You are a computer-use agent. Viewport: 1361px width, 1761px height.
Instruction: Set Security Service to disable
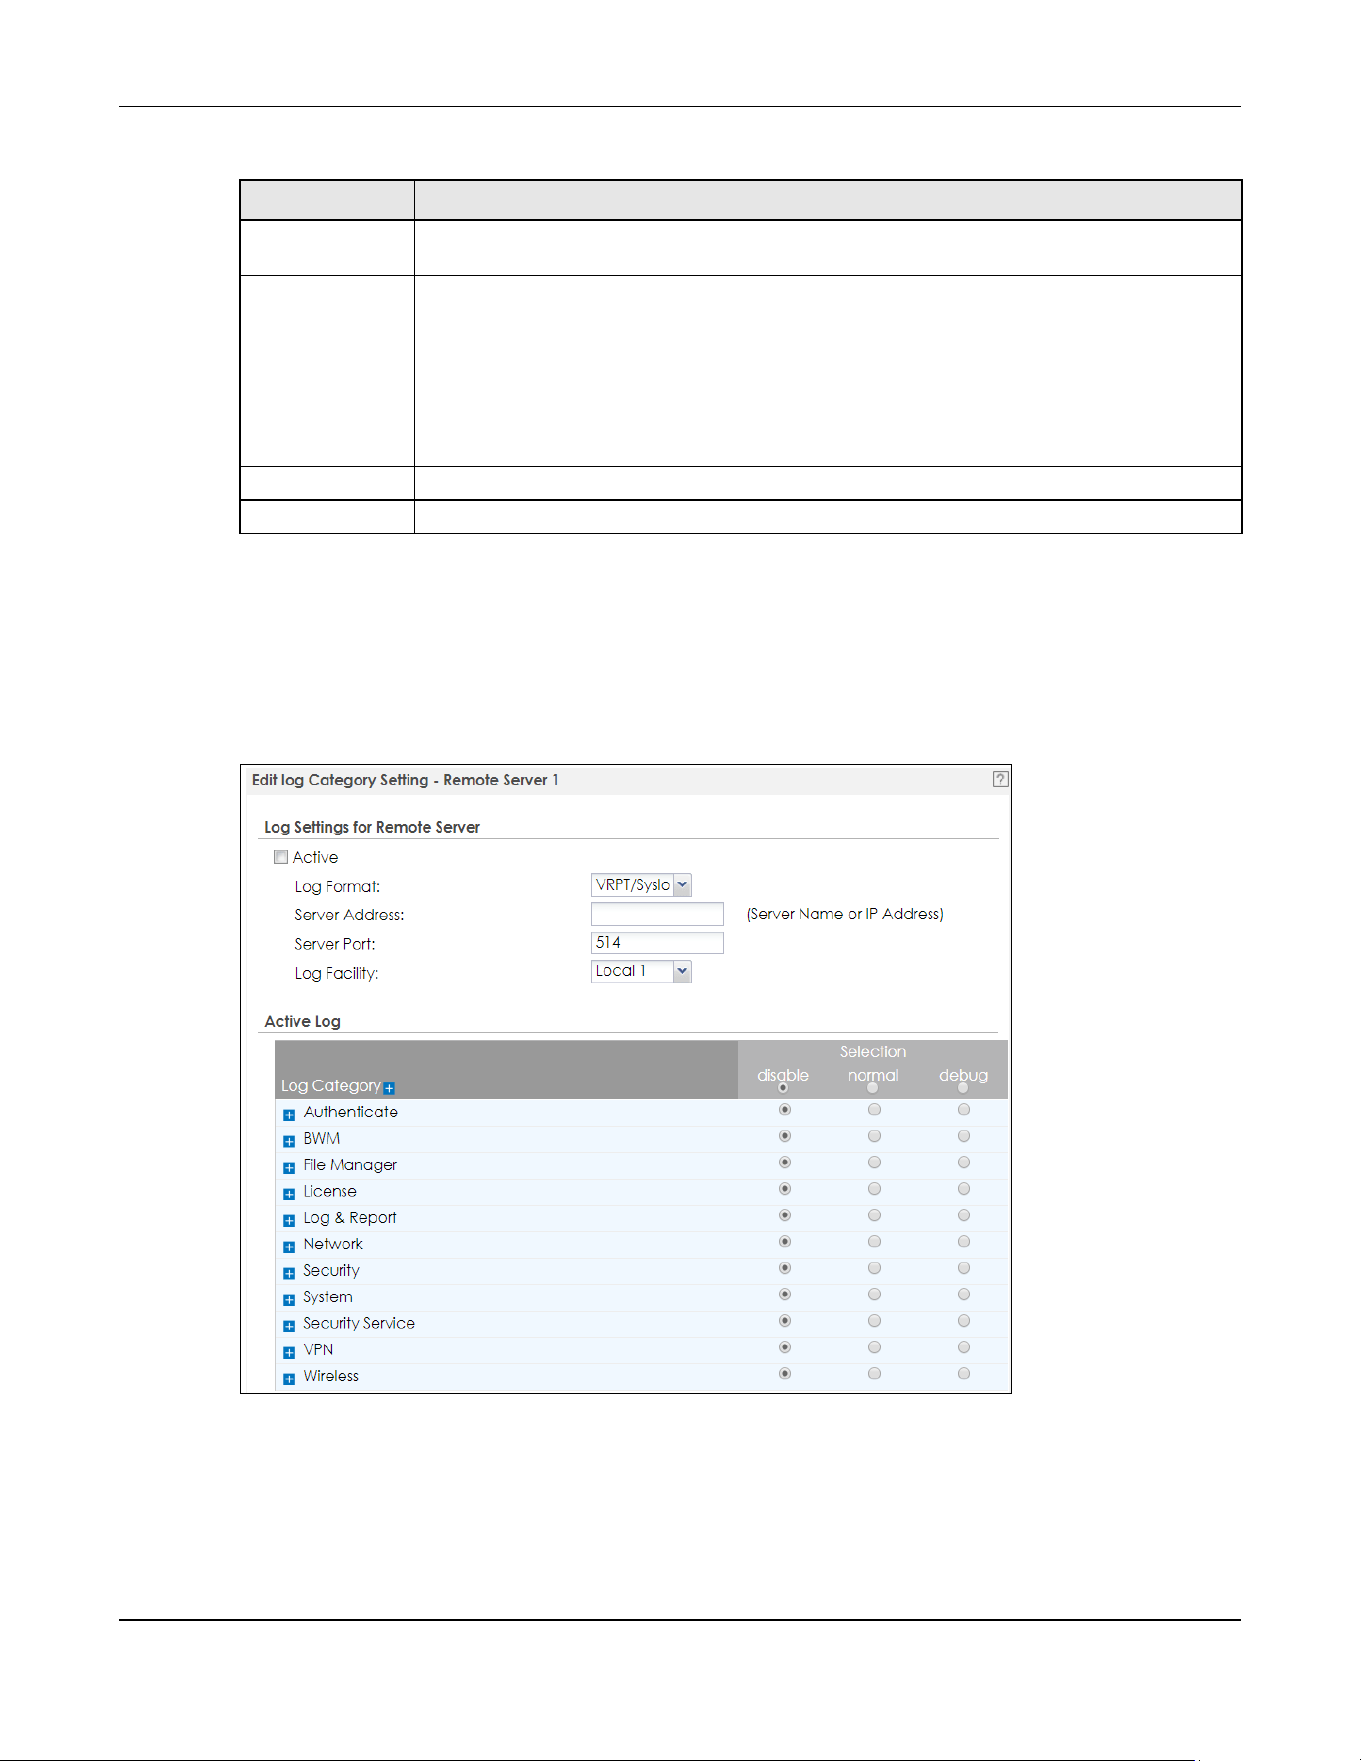785,1321
